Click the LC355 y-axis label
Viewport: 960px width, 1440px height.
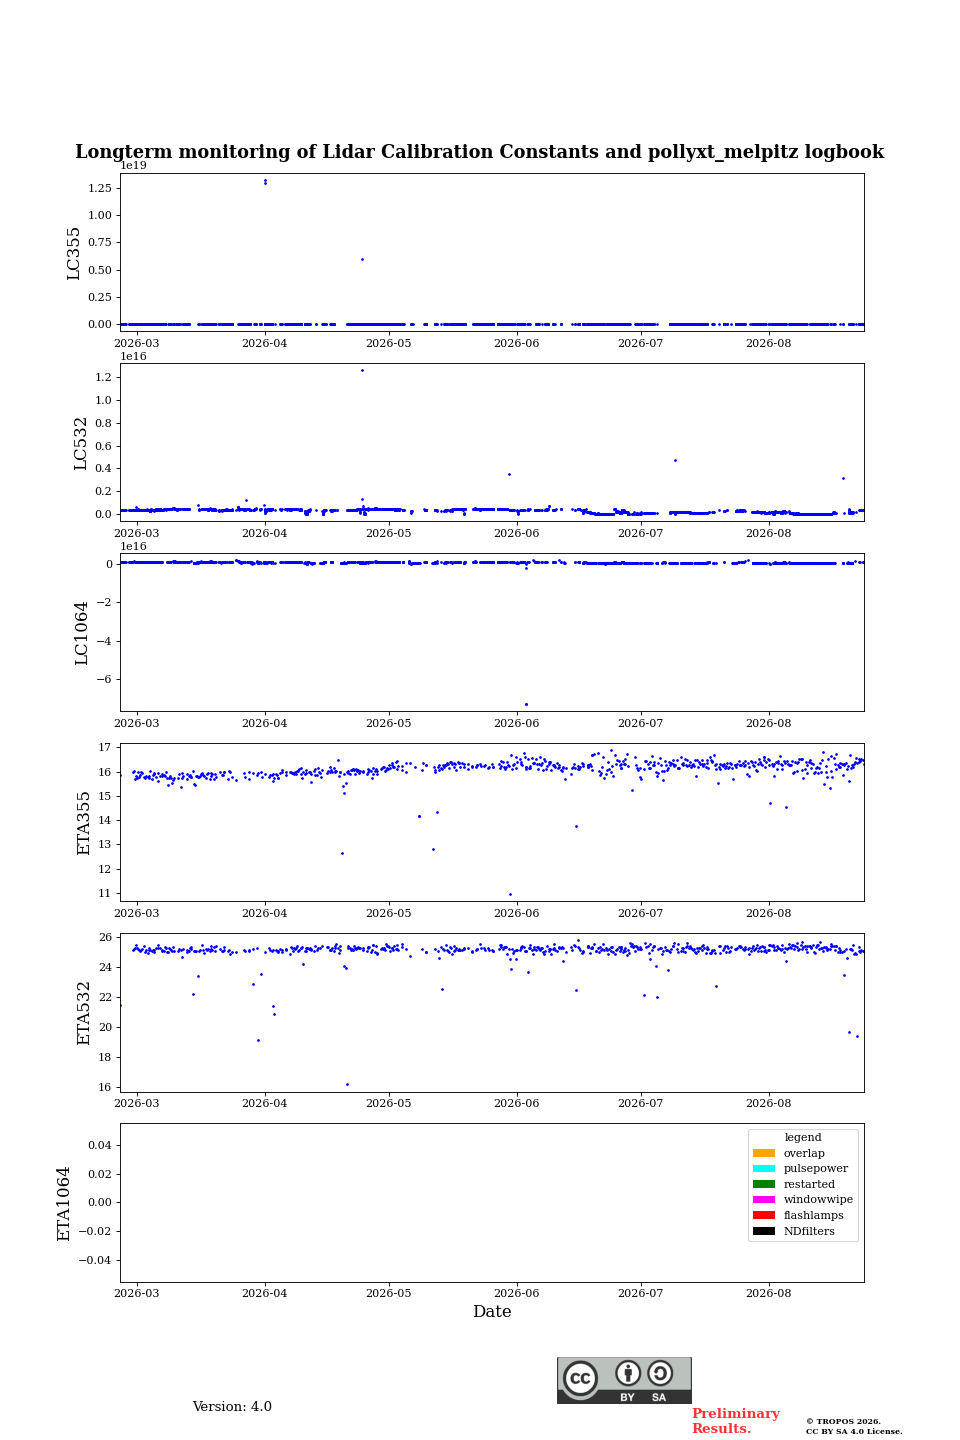click(74, 253)
